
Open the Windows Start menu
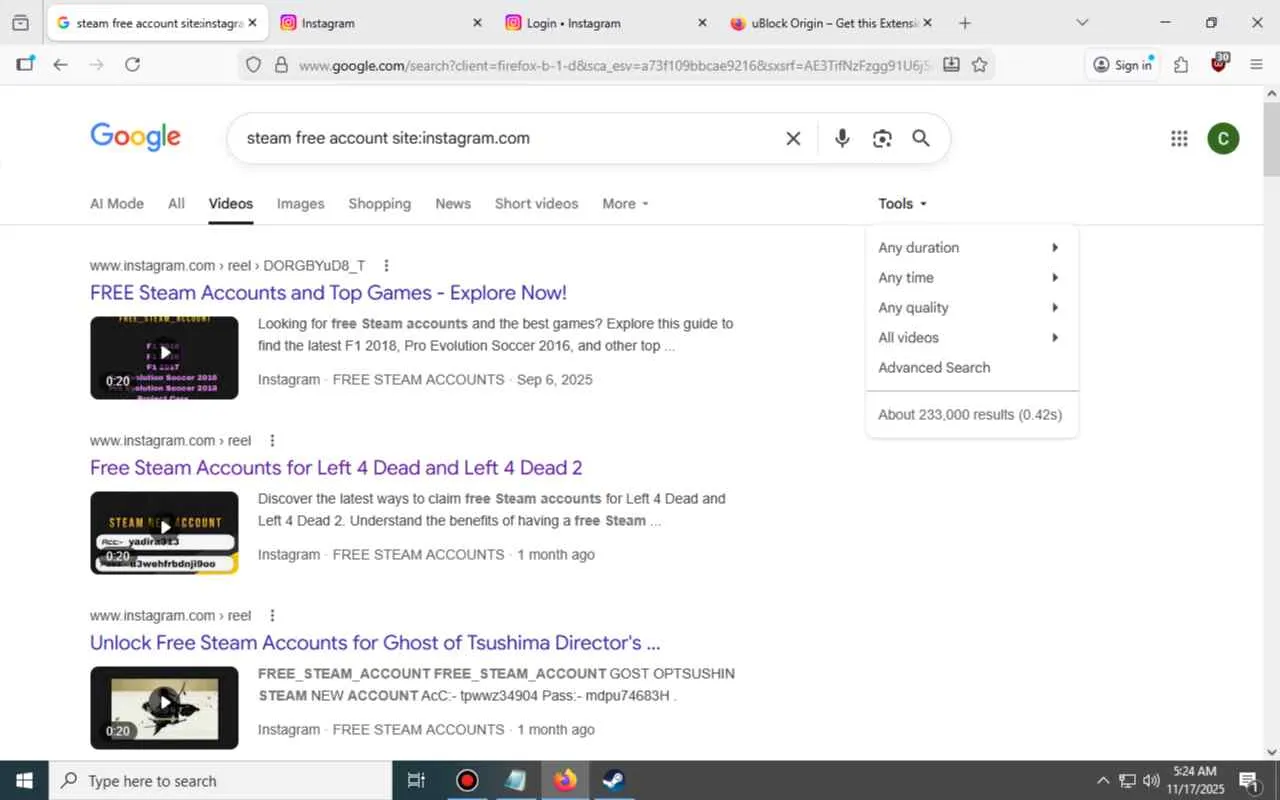(24, 781)
